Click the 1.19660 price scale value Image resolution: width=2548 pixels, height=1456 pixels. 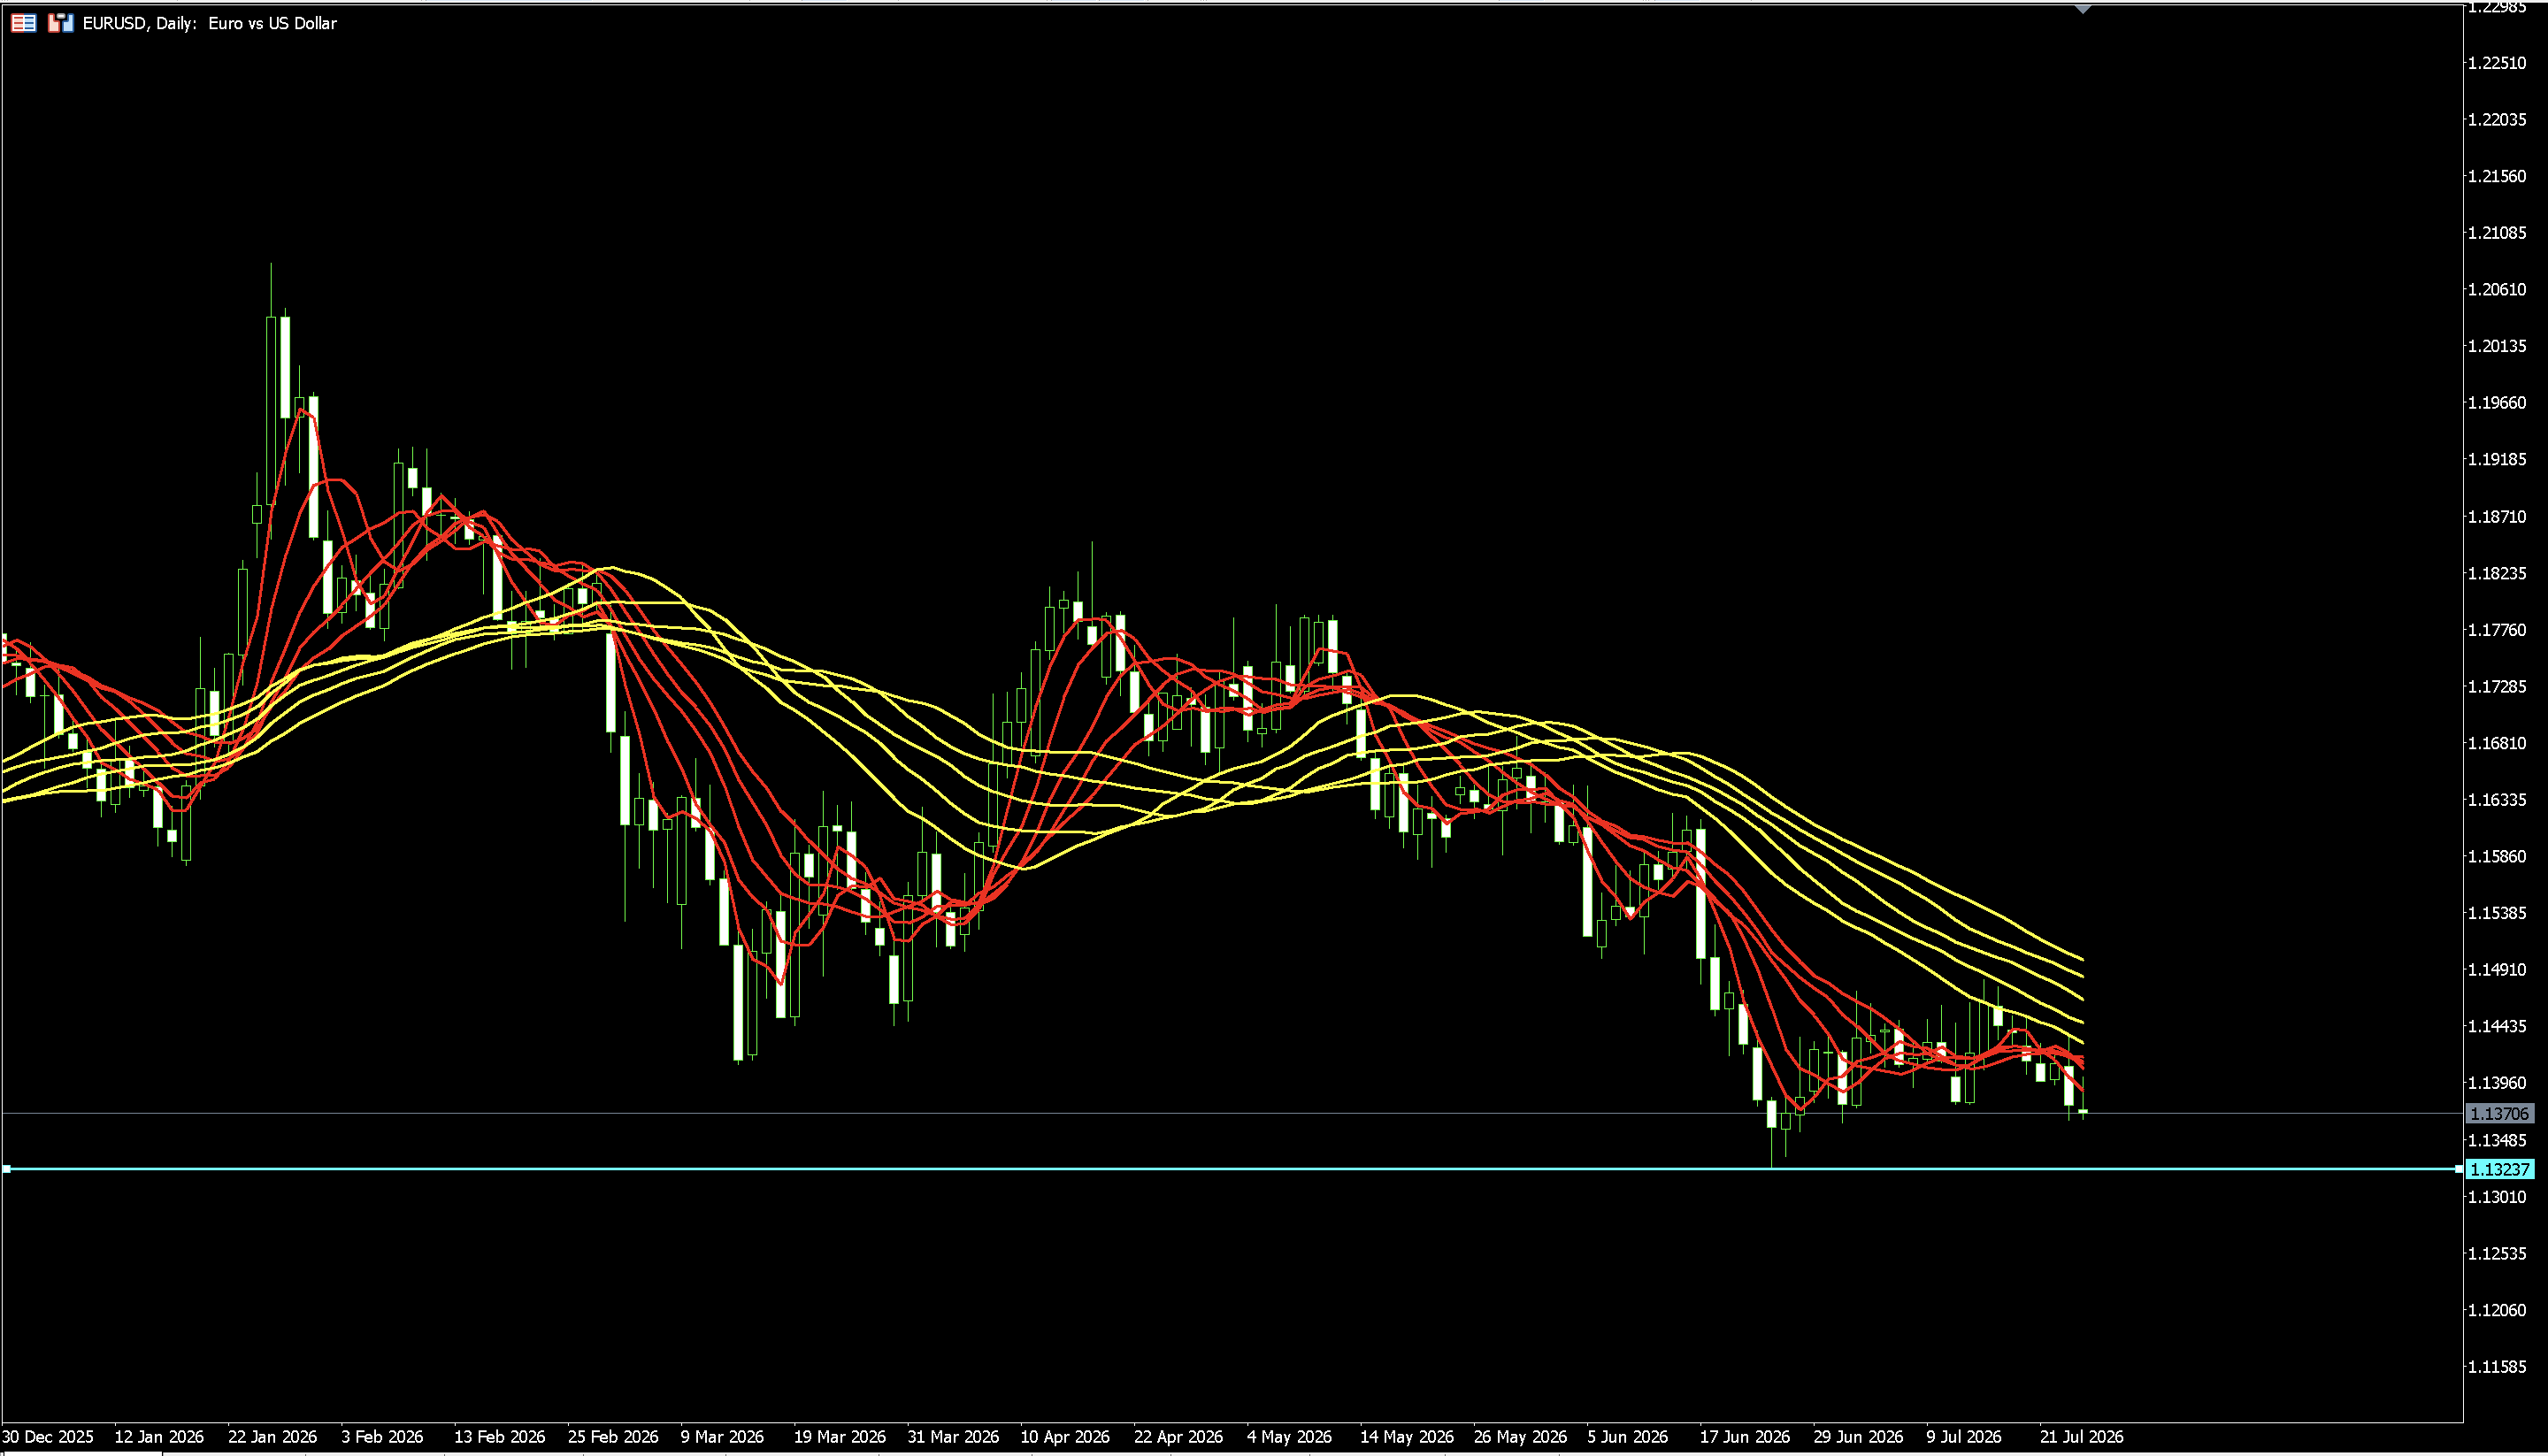pyautogui.click(x=2497, y=403)
